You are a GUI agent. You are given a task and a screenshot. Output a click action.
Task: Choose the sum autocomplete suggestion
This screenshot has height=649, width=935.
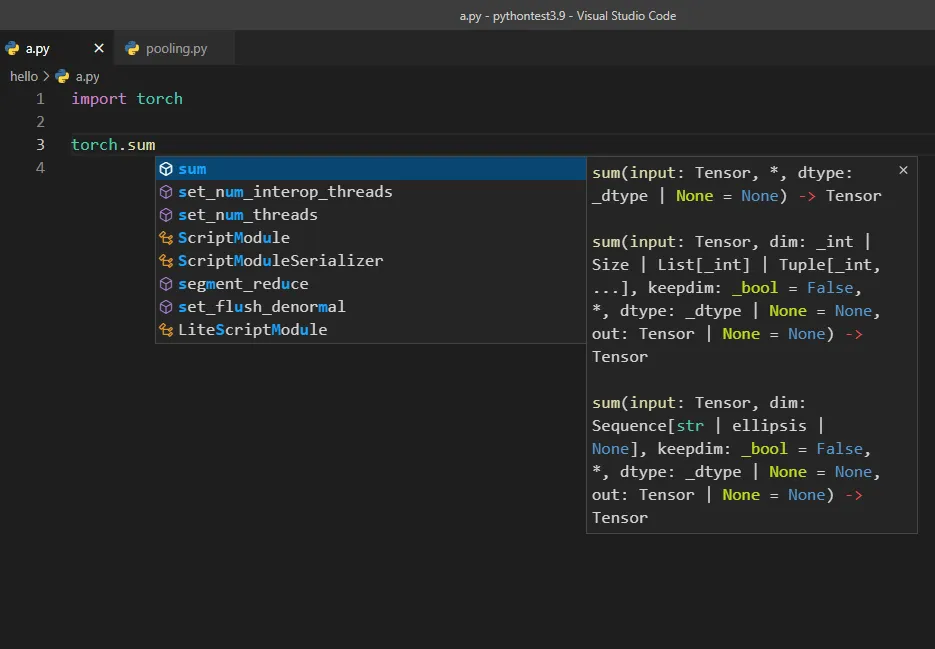[x=370, y=169]
